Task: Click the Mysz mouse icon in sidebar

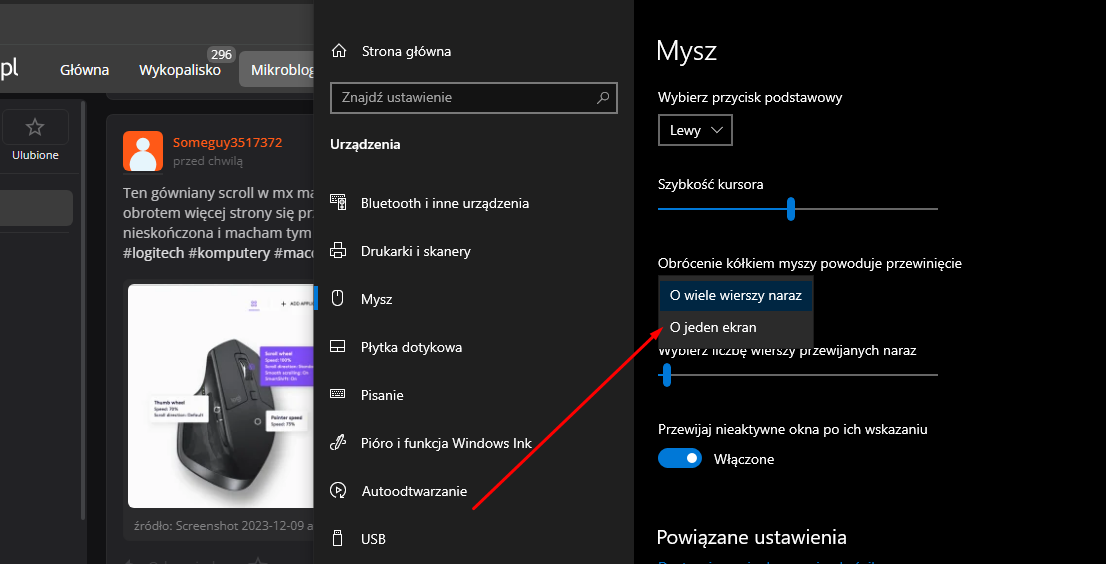Action: point(338,299)
